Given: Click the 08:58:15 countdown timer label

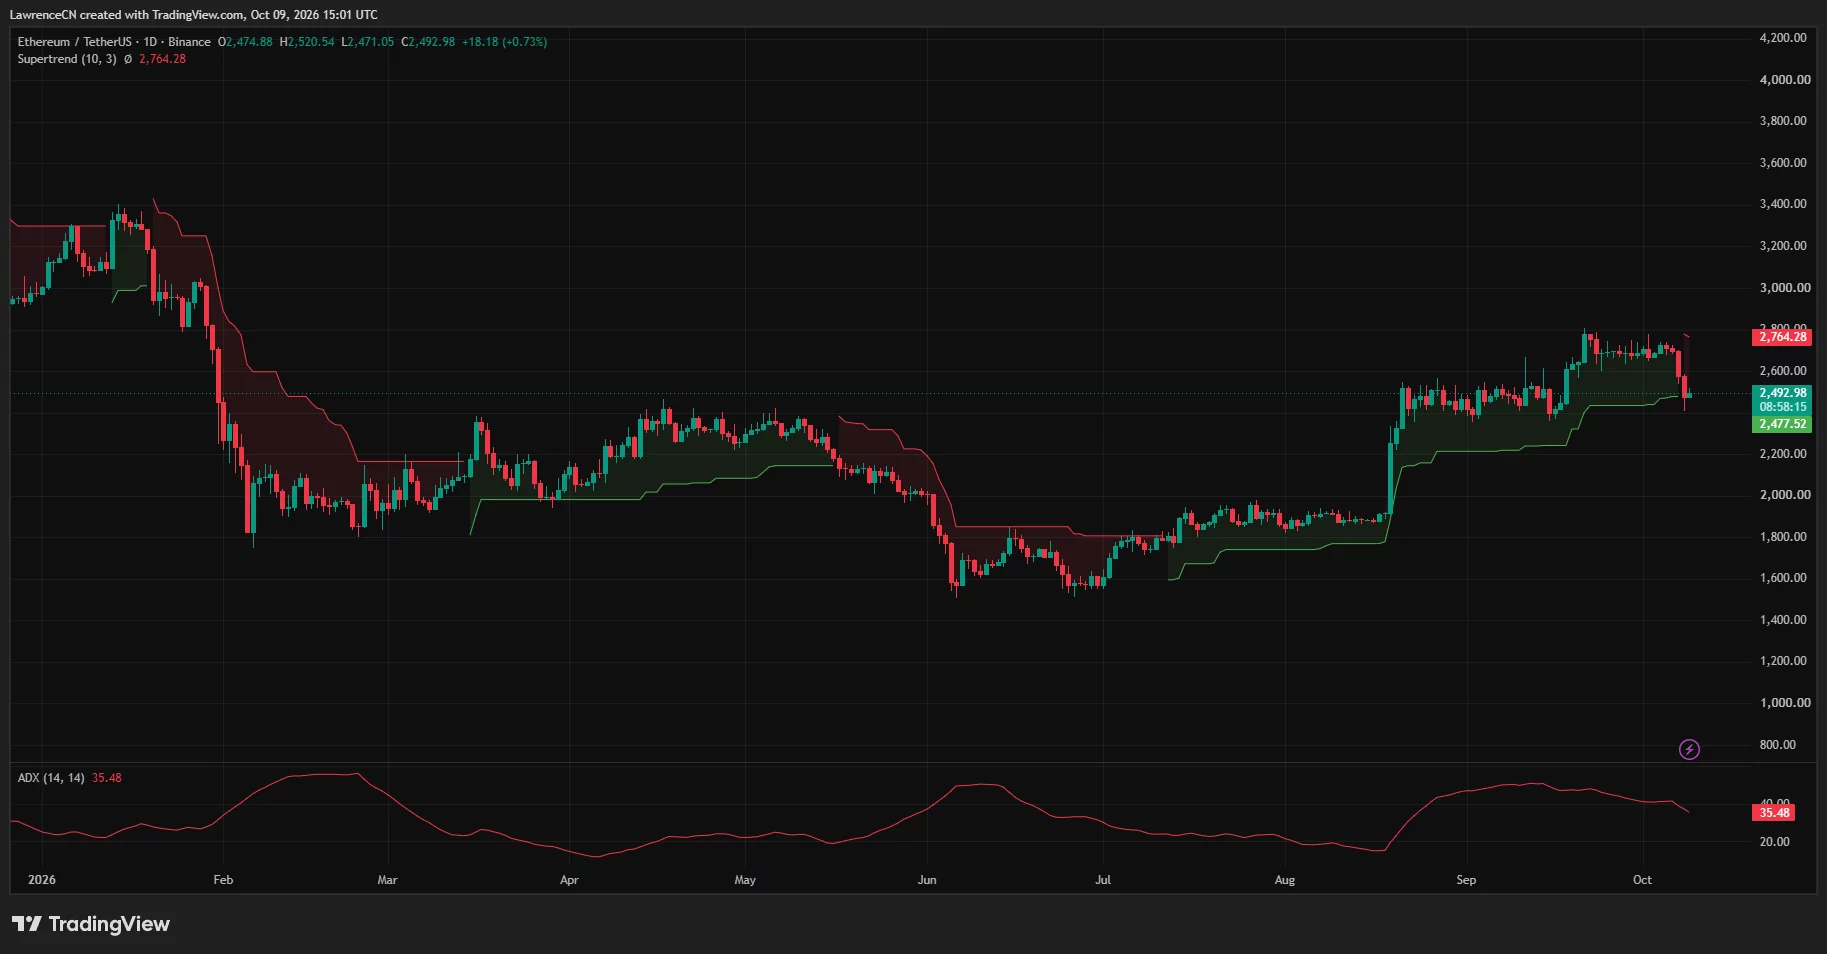Looking at the screenshot, I should pyautogui.click(x=1783, y=407).
